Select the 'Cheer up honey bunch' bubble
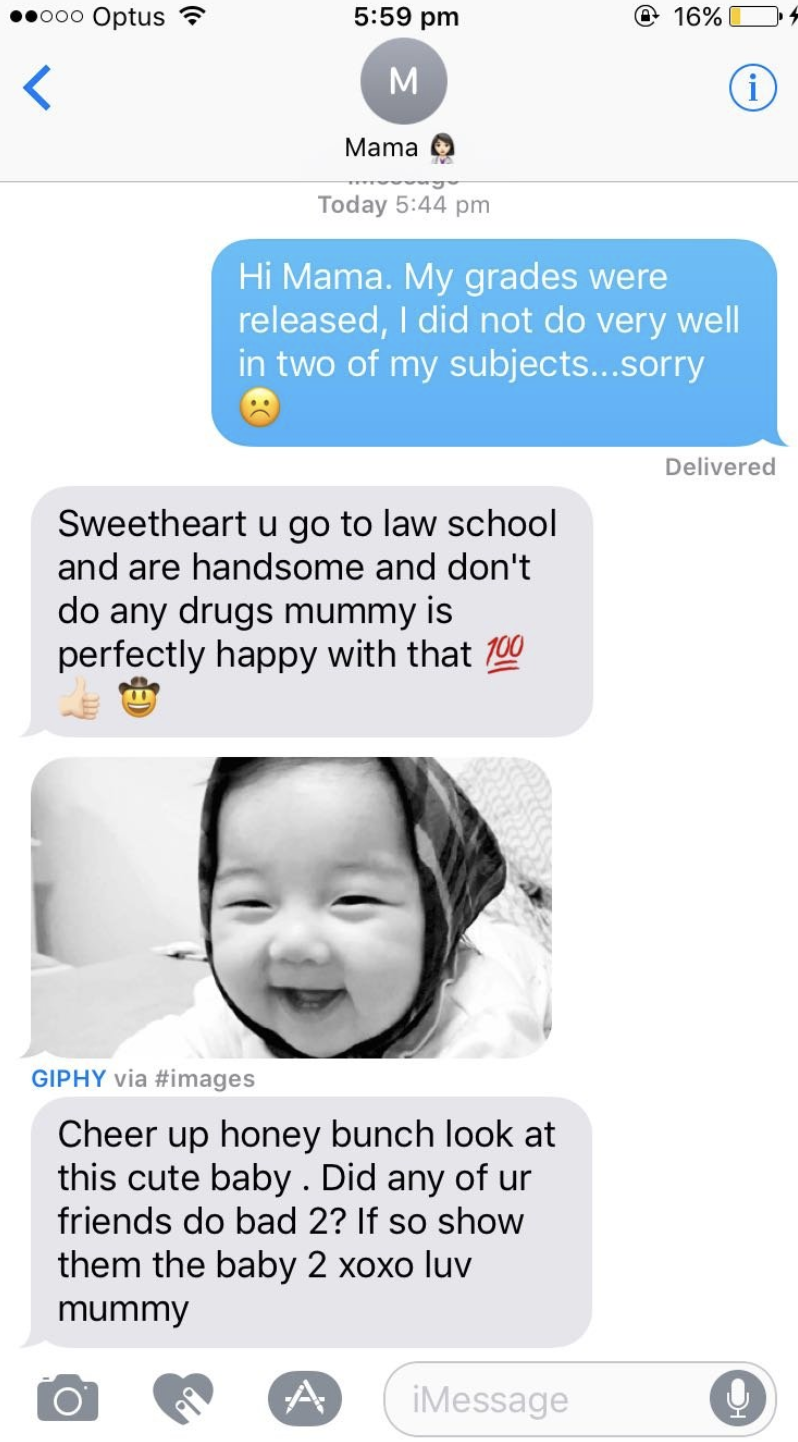Viewport: 798px width, 1442px height. (309, 1221)
